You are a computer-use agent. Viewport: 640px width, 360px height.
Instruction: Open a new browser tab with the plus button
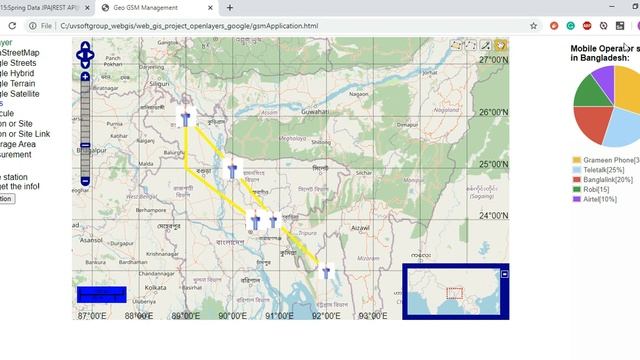(230, 8)
